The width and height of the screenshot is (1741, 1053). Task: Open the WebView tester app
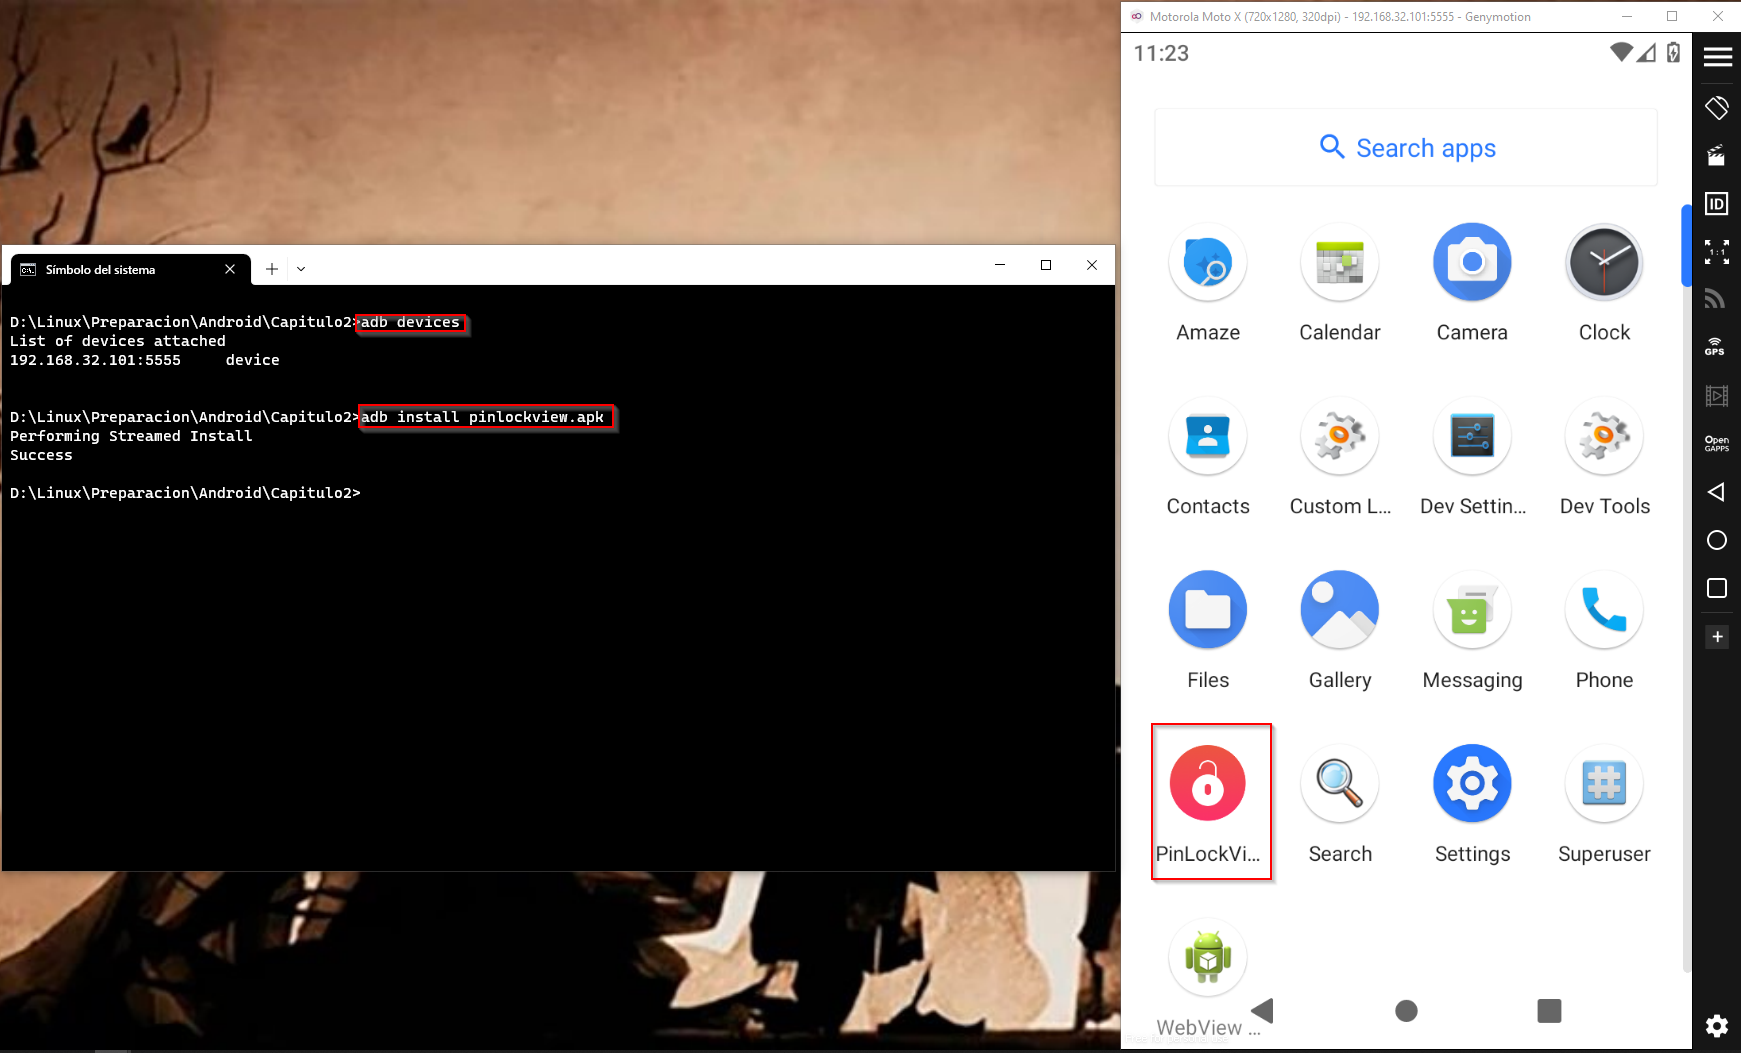coord(1208,958)
